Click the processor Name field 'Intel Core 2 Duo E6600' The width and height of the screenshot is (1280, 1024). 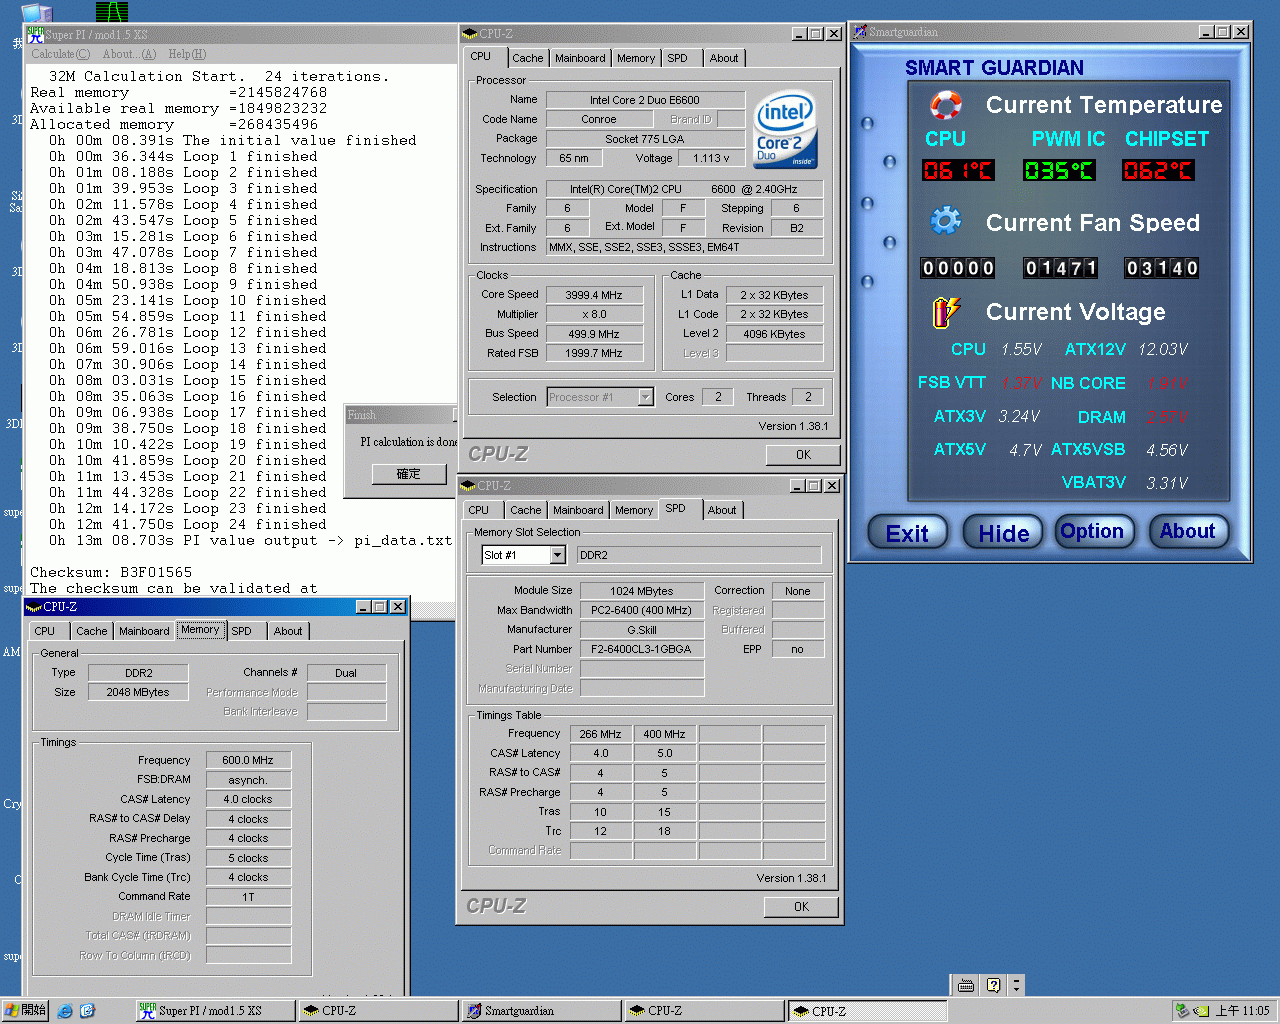pos(645,100)
